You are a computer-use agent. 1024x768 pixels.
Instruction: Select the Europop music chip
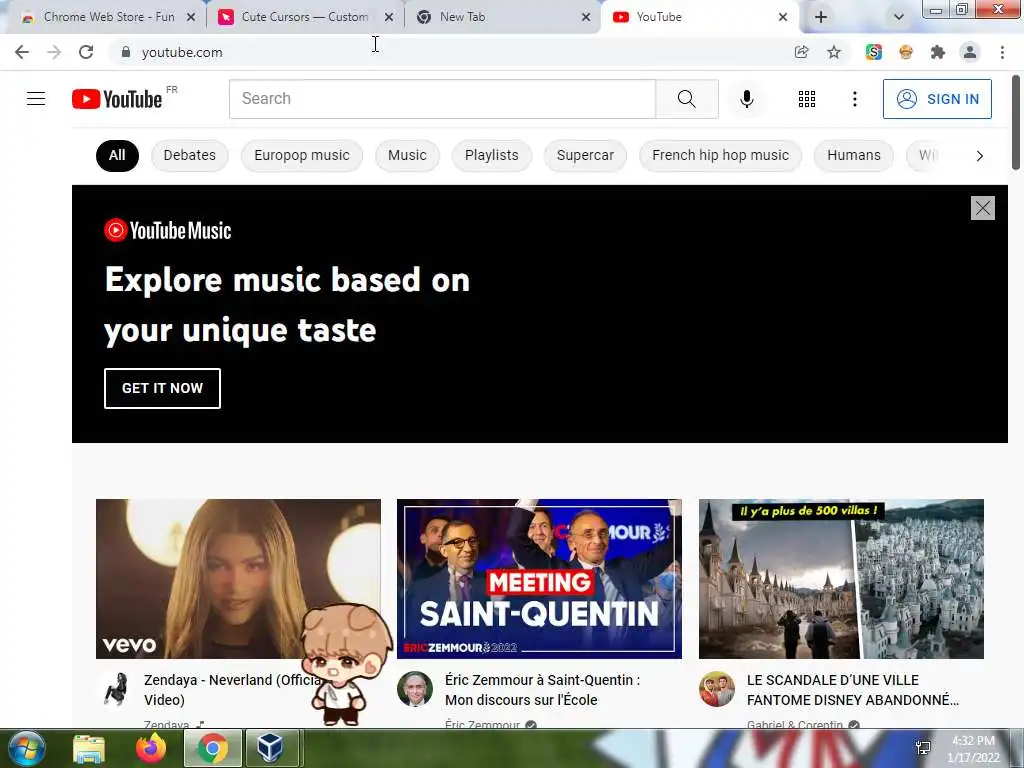point(302,155)
